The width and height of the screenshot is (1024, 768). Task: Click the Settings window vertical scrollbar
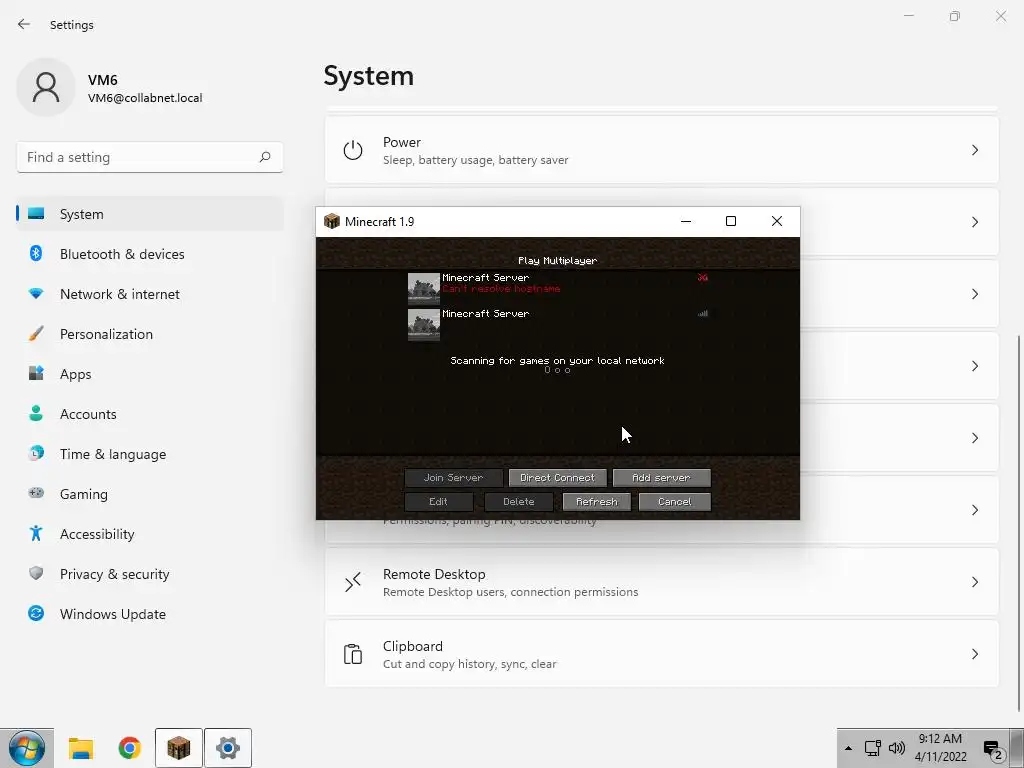click(1017, 522)
